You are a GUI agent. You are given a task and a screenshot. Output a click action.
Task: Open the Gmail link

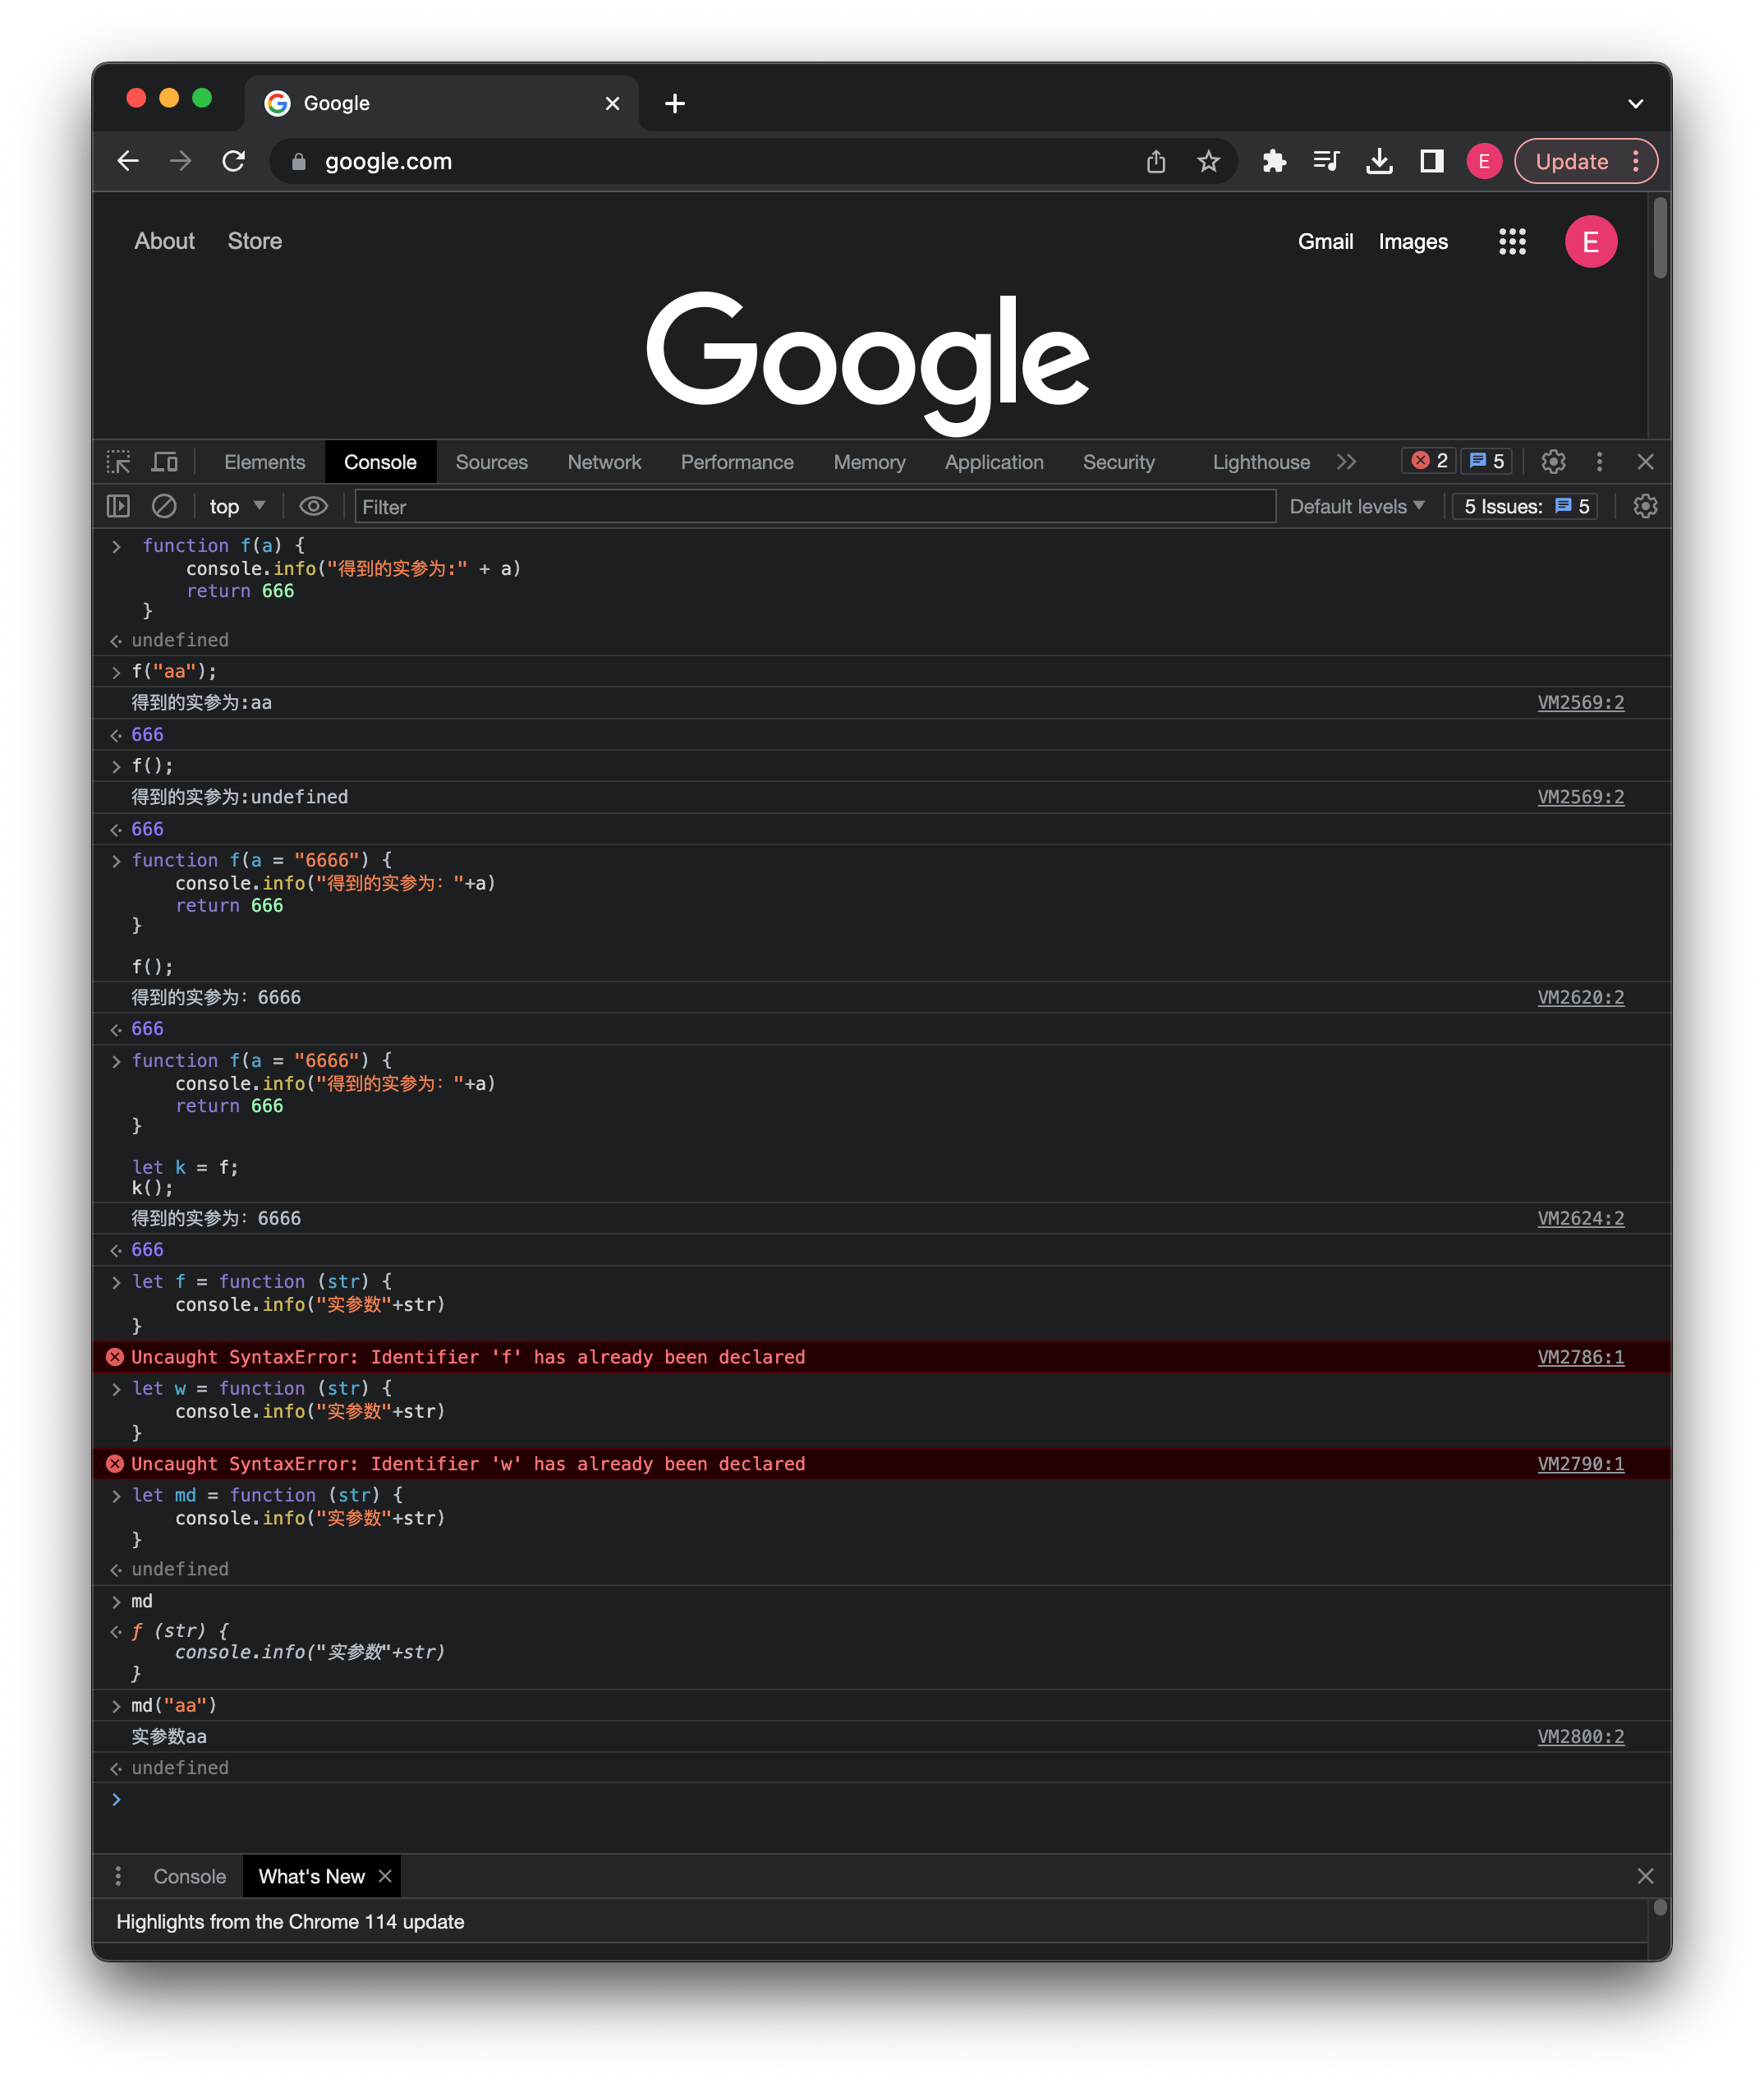tap(1325, 241)
